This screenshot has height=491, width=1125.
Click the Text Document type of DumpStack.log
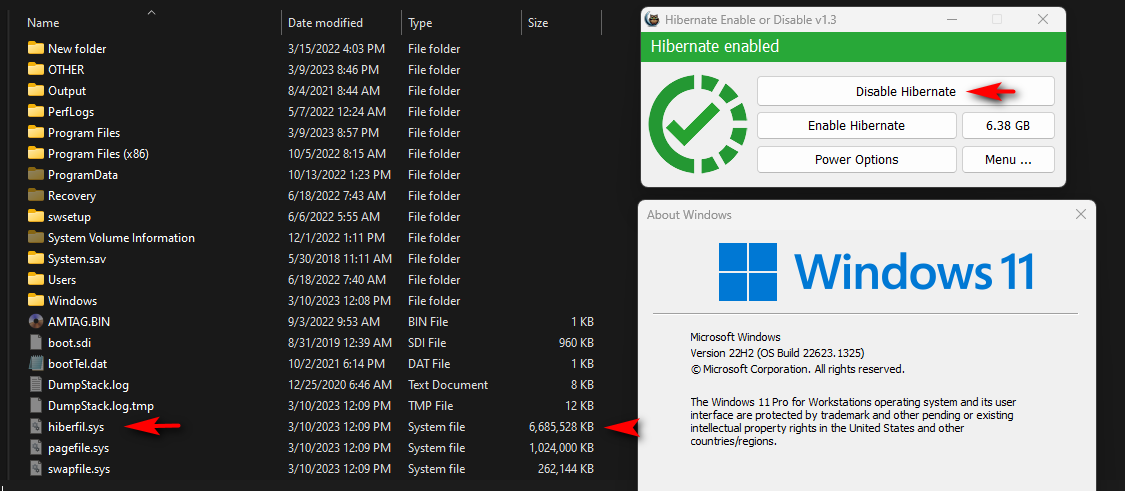tap(448, 385)
